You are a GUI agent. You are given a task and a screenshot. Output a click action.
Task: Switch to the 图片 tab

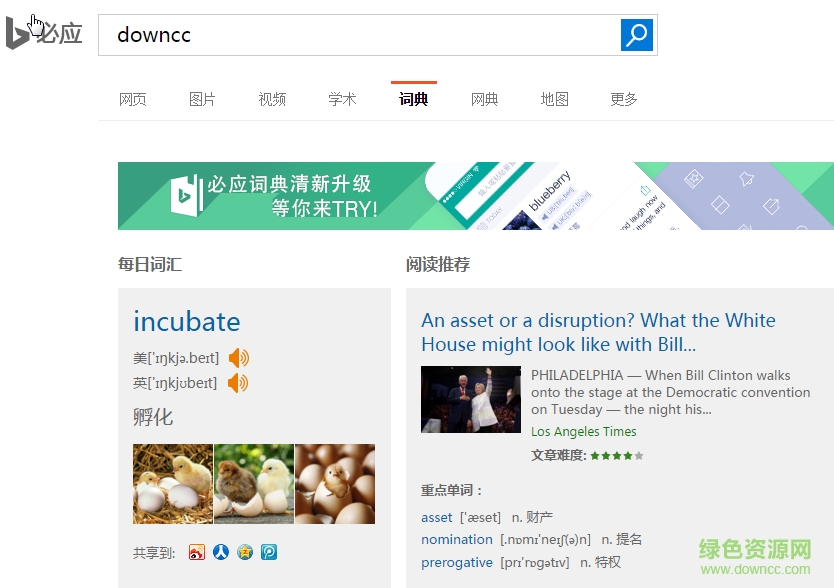pyautogui.click(x=202, y=100)
